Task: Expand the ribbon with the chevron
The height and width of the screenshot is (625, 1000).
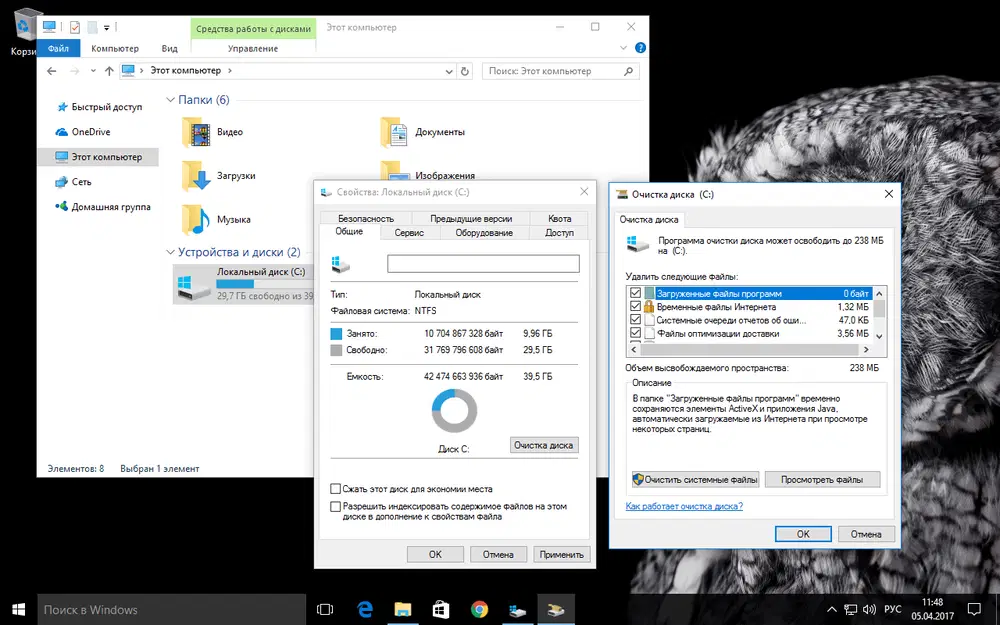Action: [x=624, y=48]
